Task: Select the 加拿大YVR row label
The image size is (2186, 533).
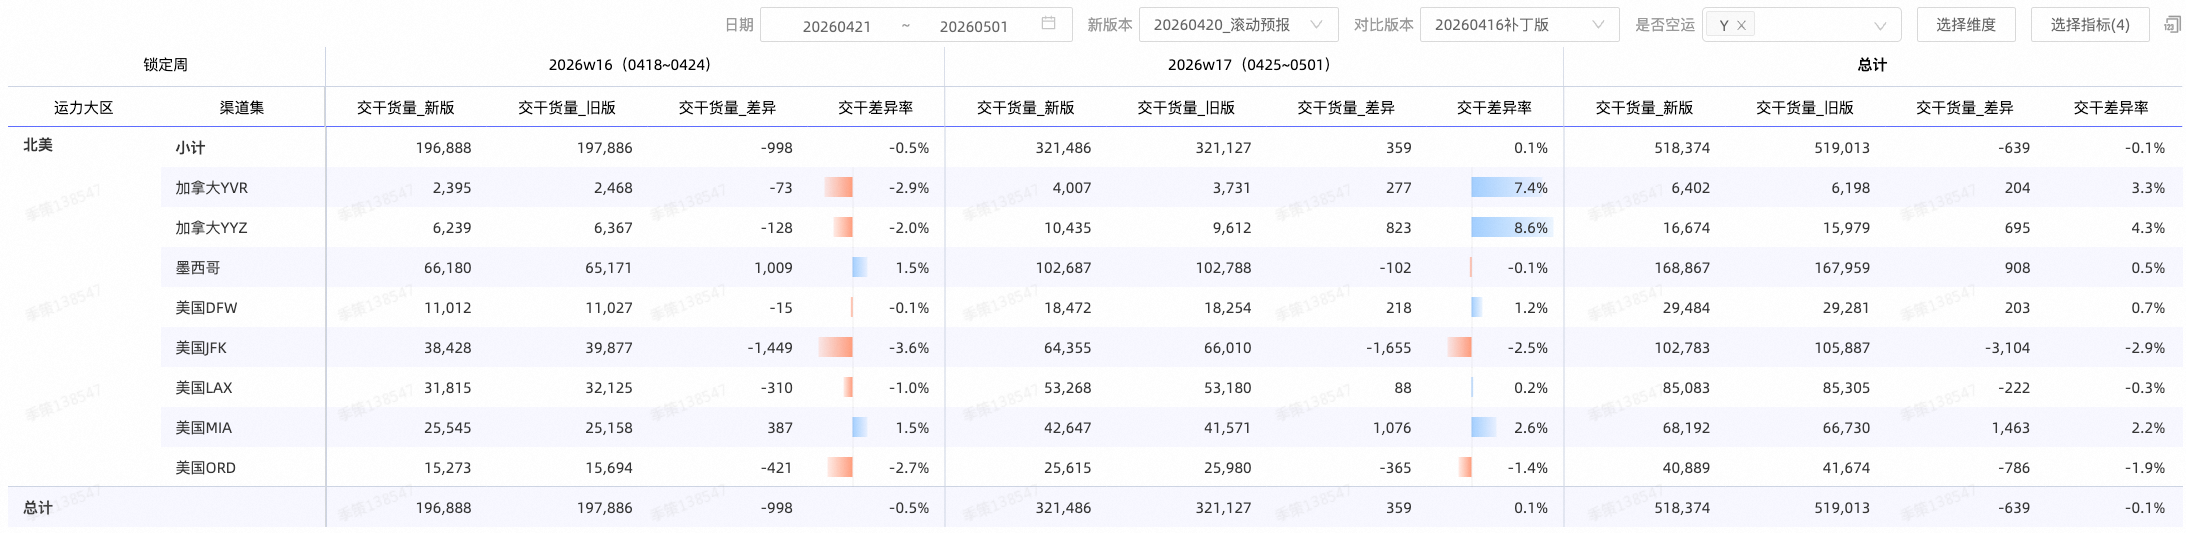Action: coord(212,188)
